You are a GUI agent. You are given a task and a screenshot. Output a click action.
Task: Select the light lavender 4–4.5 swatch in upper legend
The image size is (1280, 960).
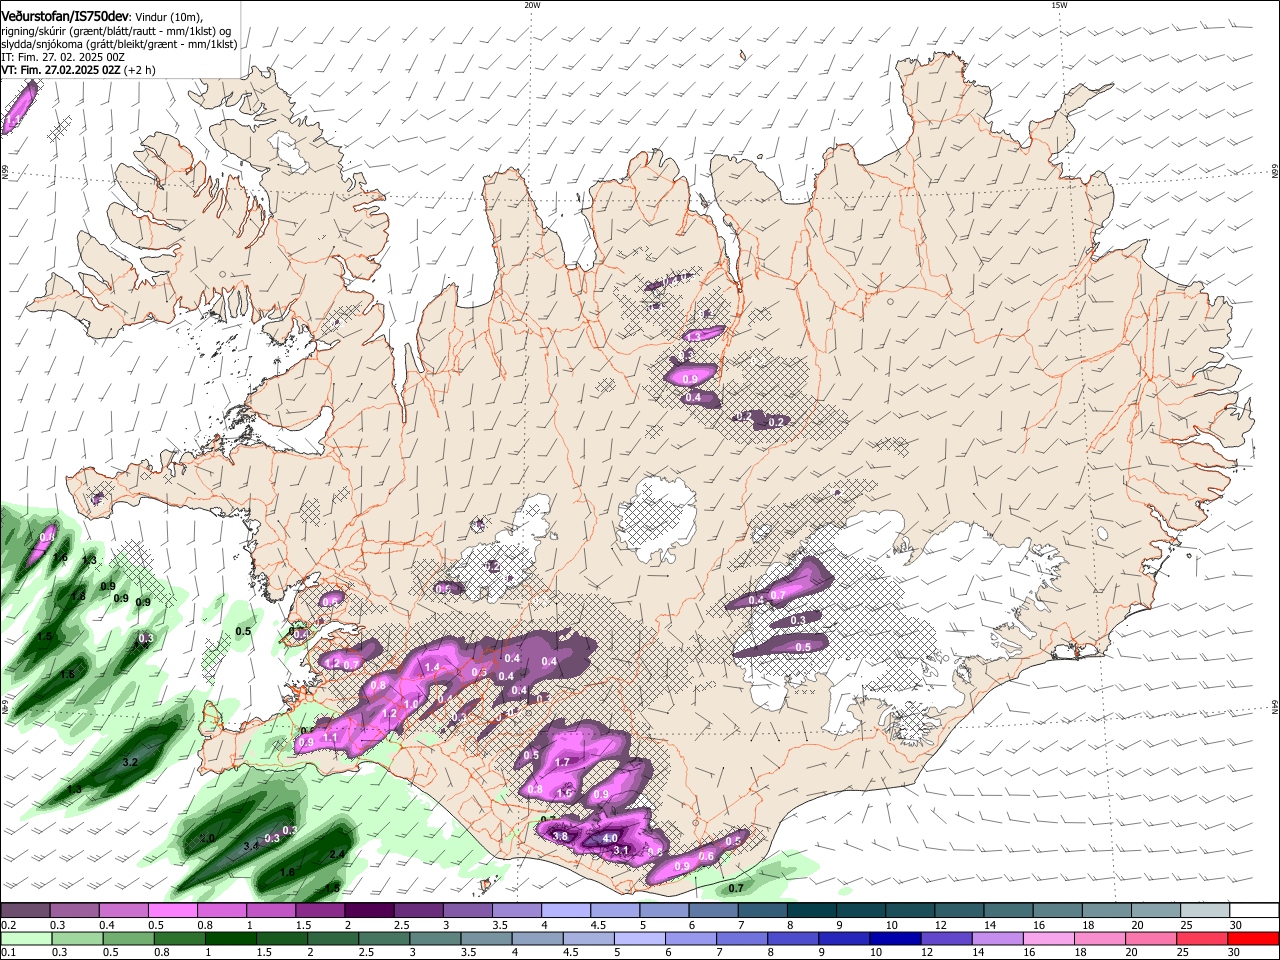tap(566, 911)
